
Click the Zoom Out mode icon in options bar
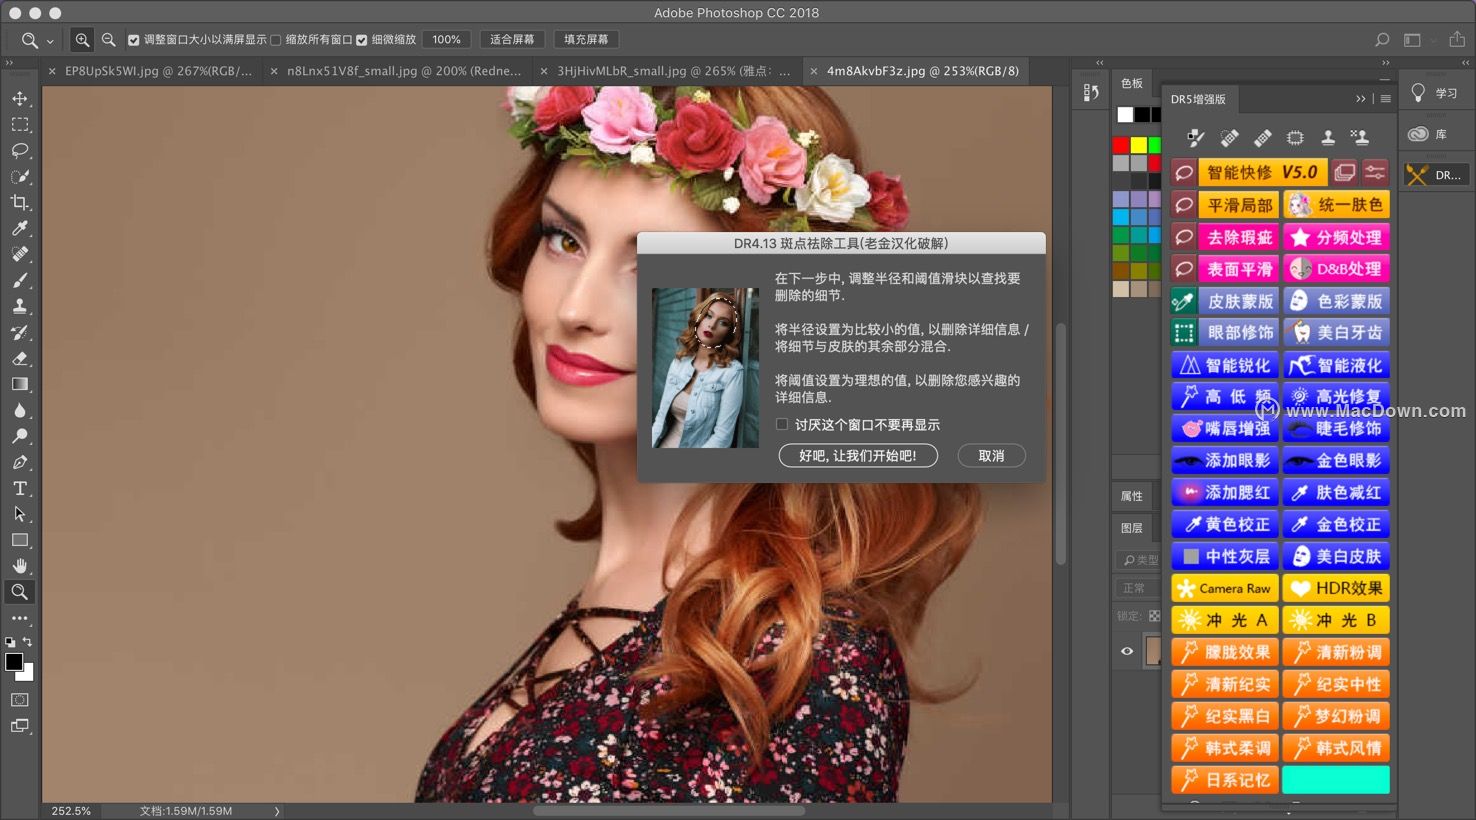coord(108,40)
